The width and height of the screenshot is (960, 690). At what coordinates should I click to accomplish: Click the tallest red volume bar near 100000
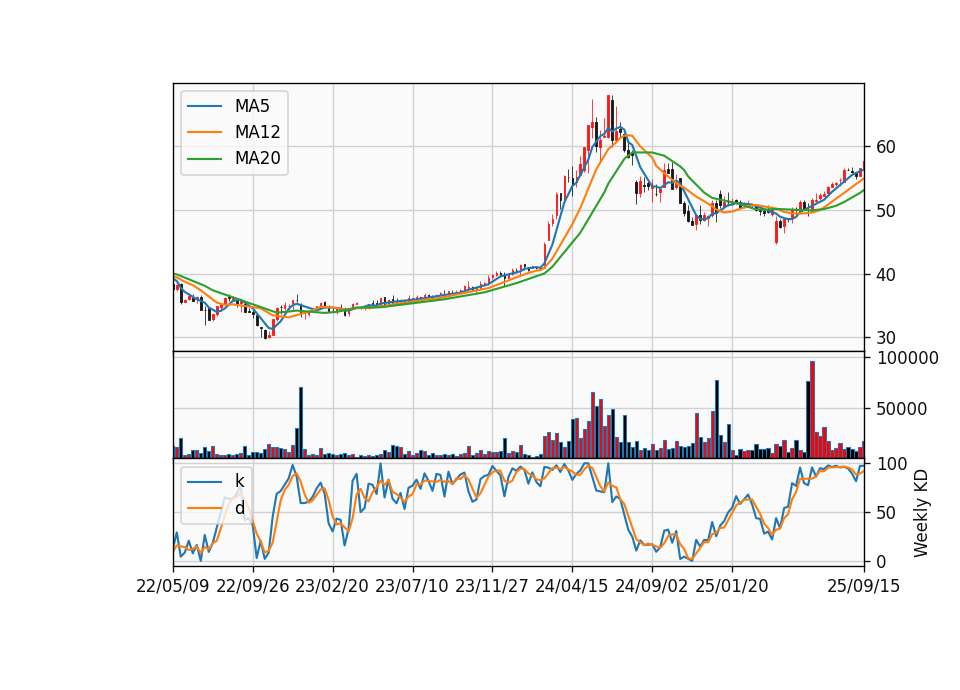pyautogui.click(x=812, y=410)
